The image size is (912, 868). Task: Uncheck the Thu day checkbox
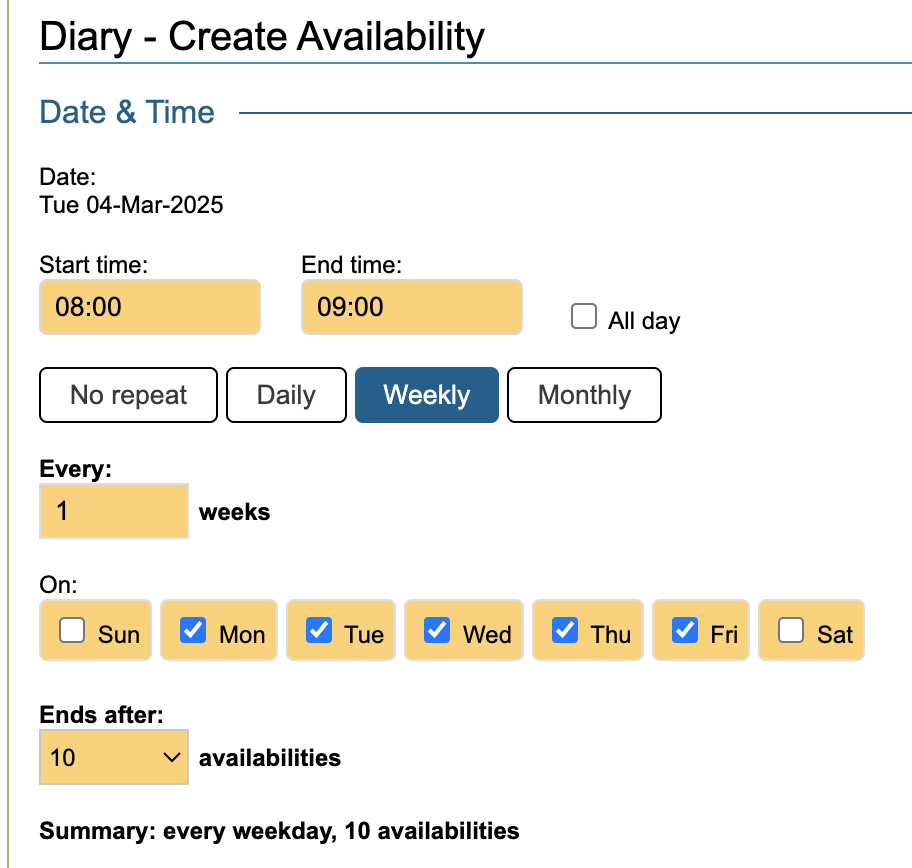(x=565, y=631)
